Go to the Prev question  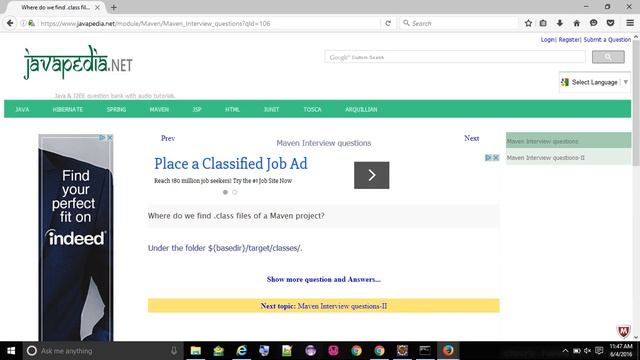pos(168,138)
